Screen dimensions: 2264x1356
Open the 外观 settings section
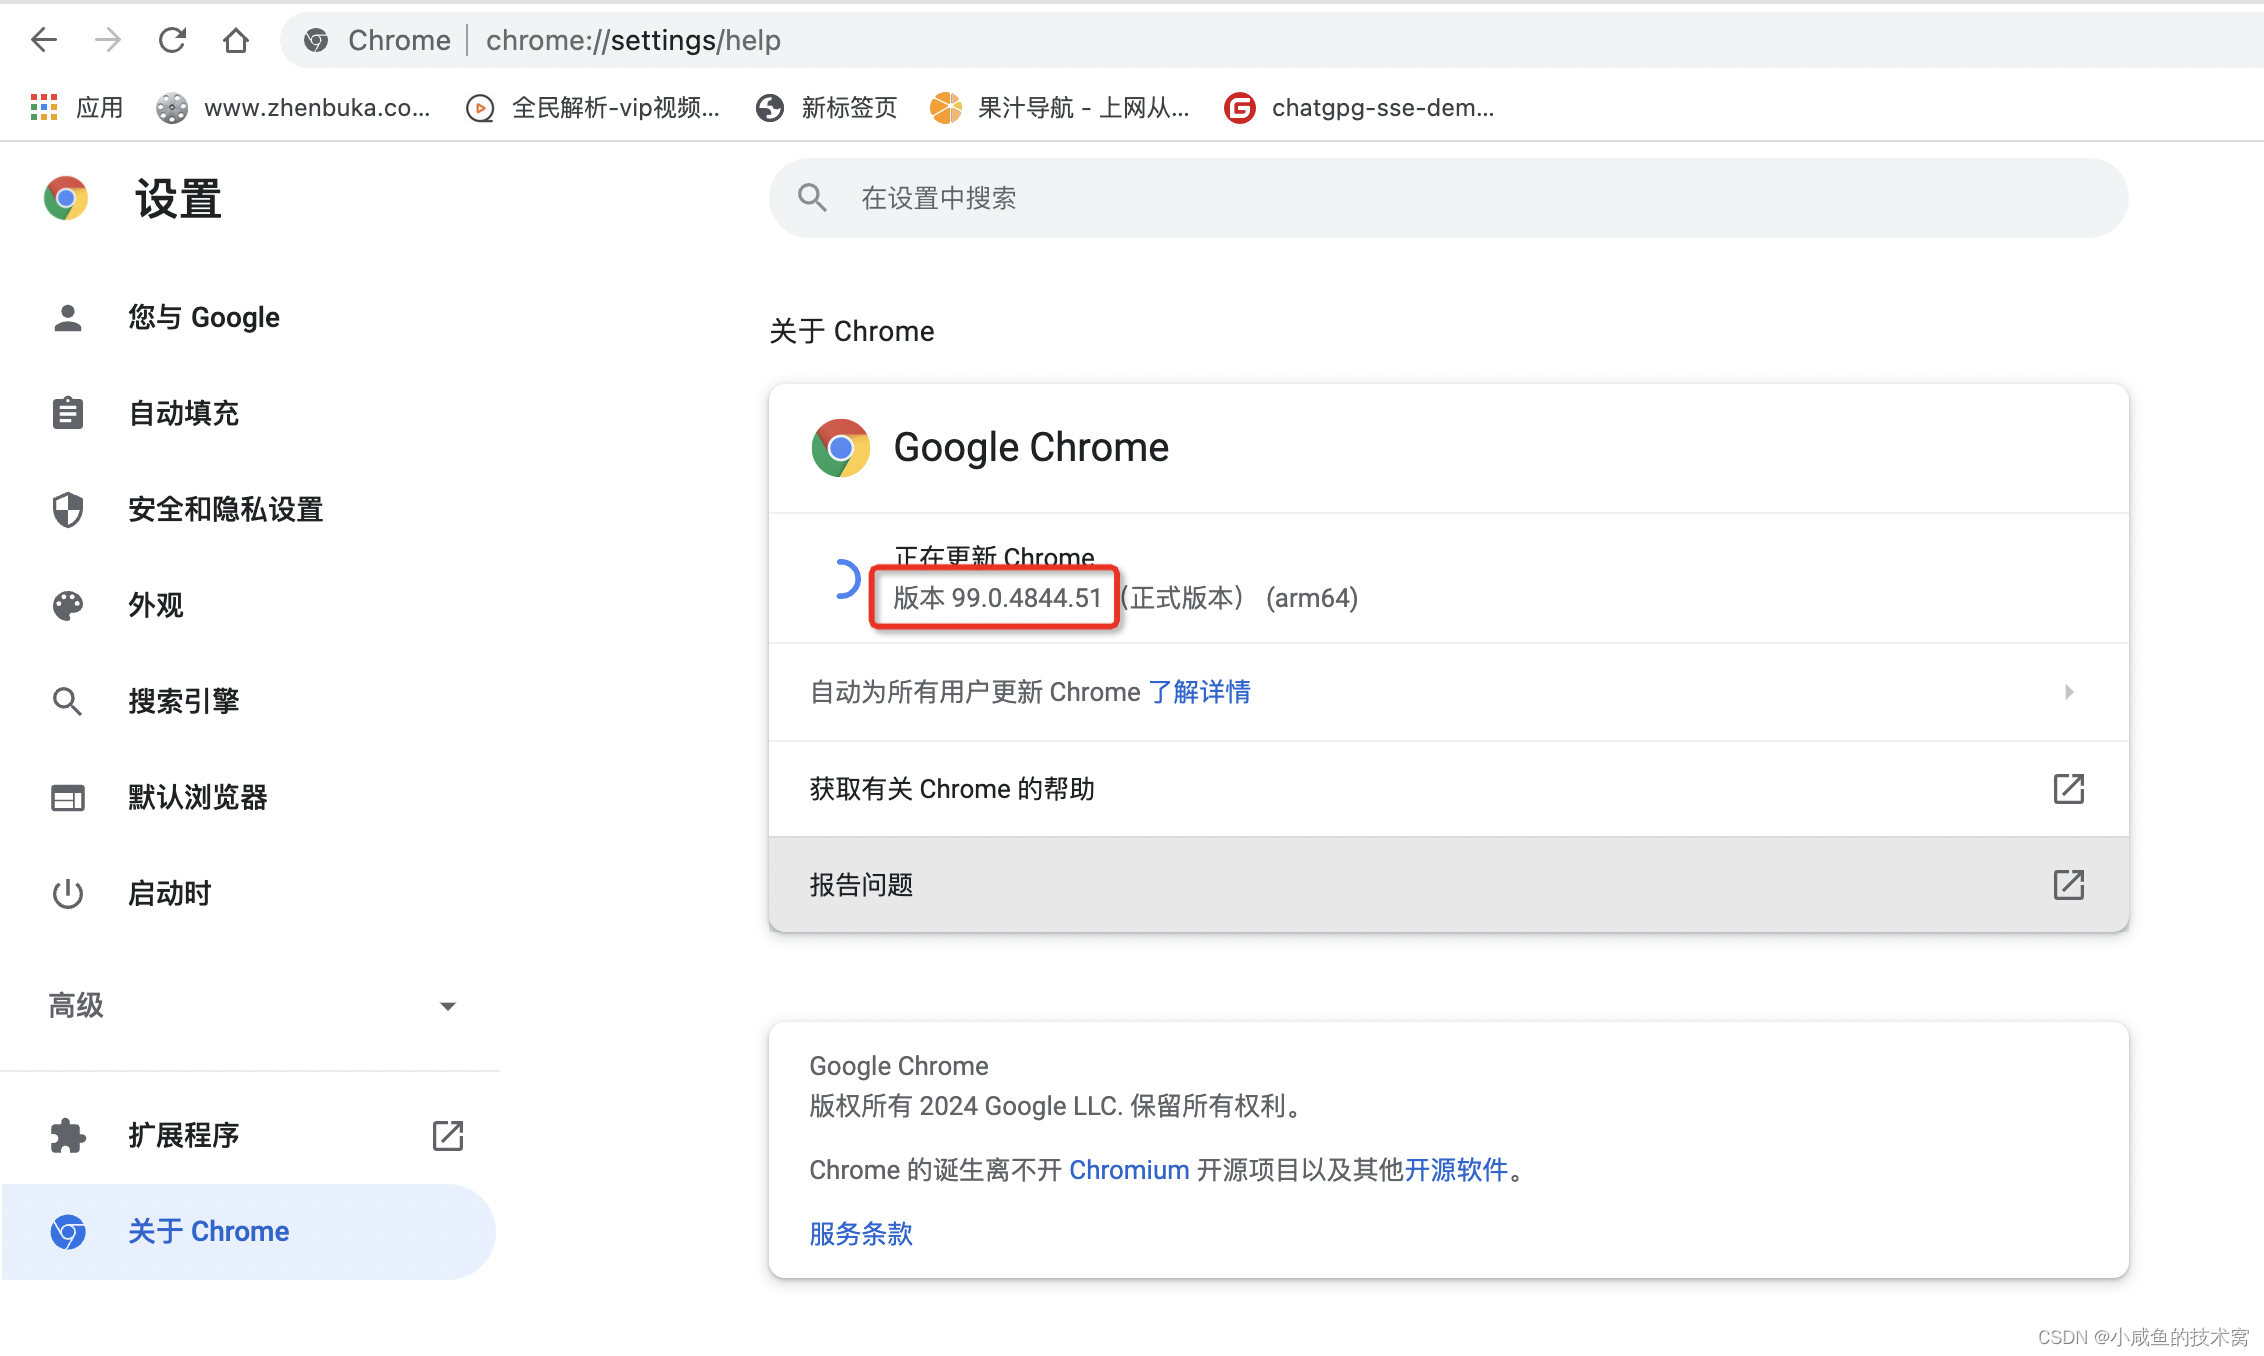point(155,605)
